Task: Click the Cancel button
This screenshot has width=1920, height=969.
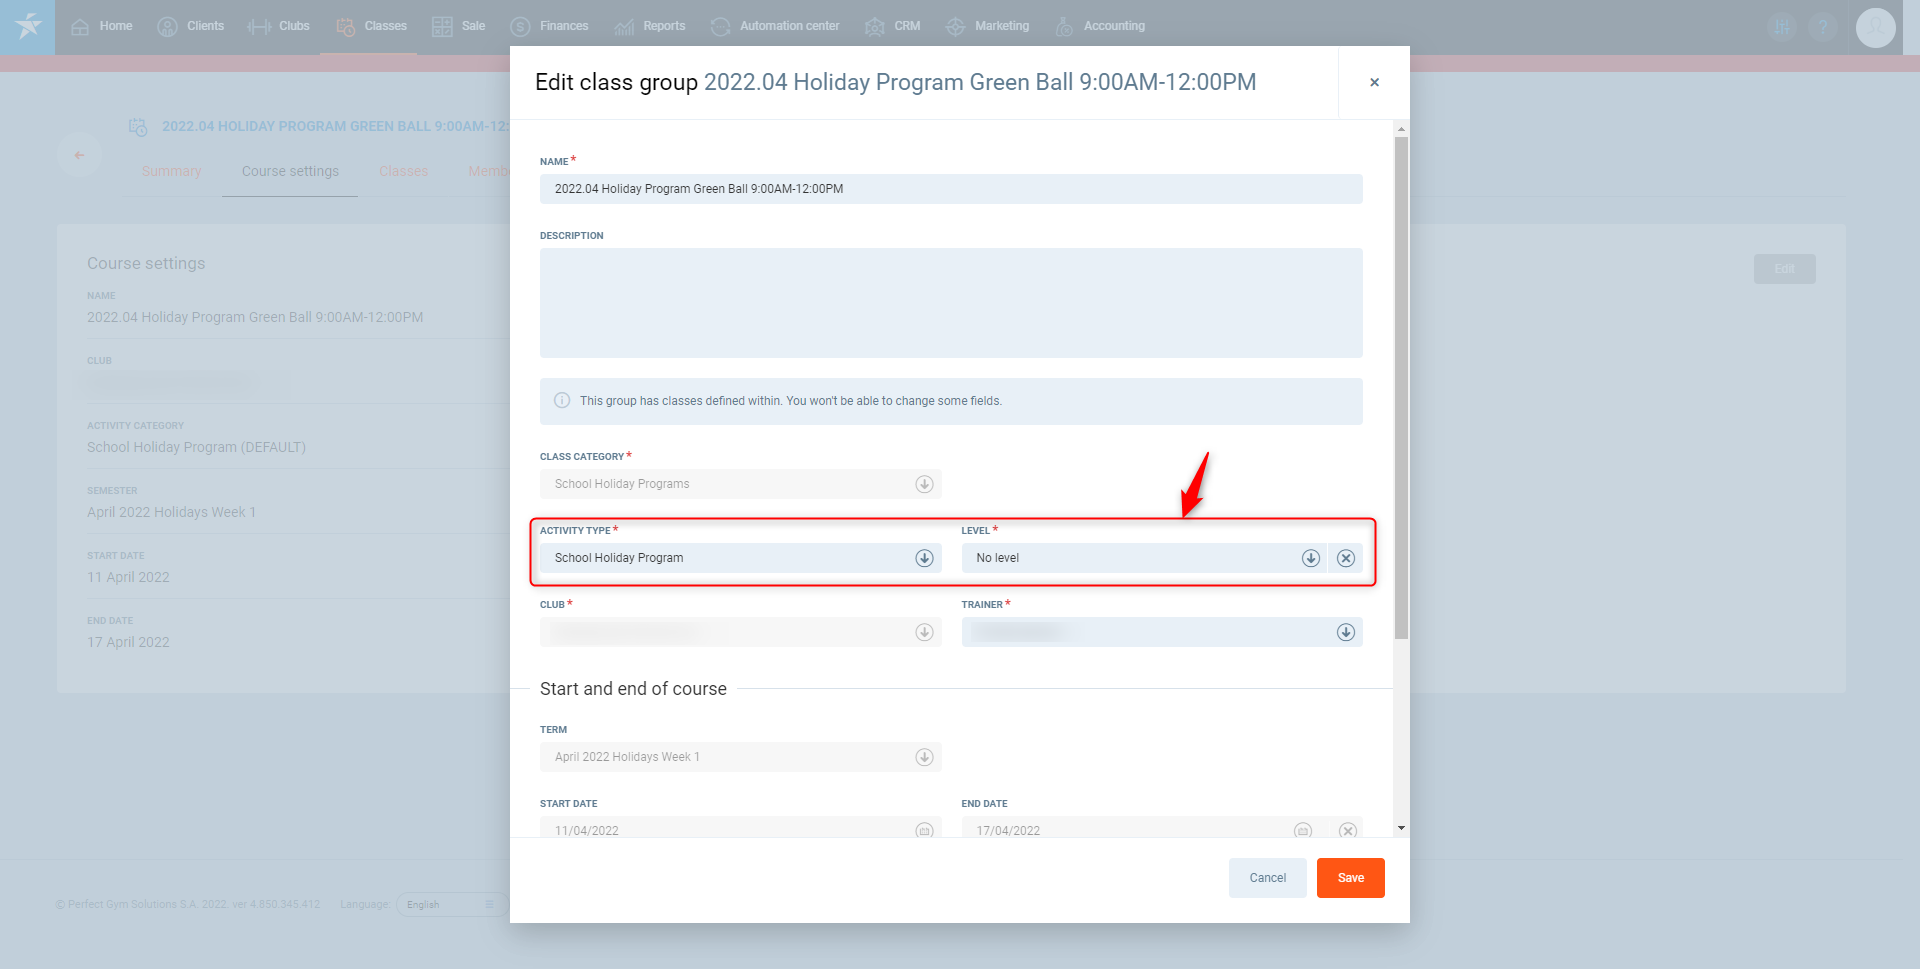Action: coord(1267,878)
